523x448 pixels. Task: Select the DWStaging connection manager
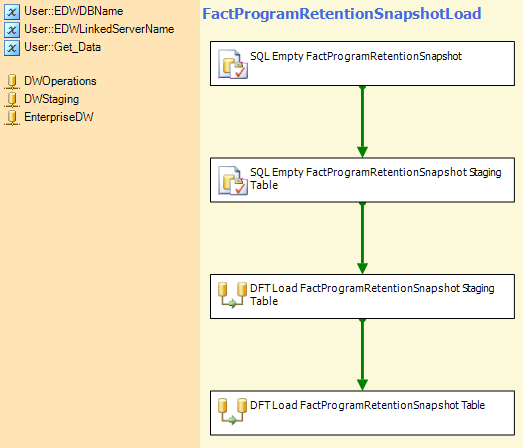tap(52, 99)
